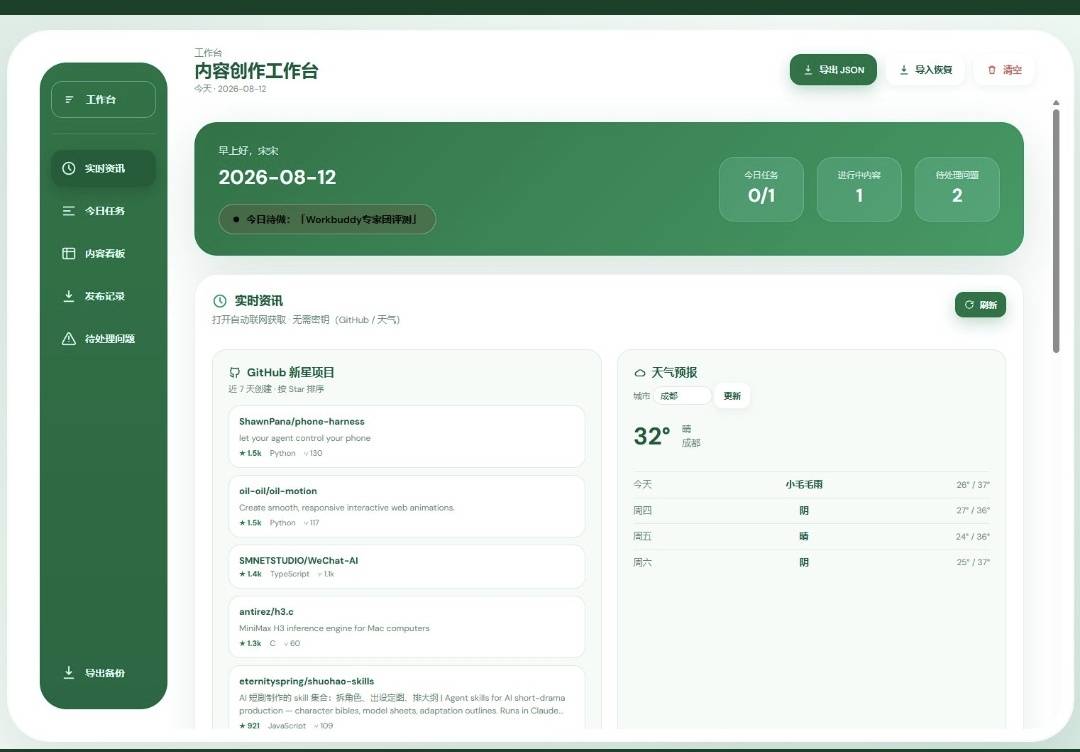Viewport: 1080px width, 752px height.
Task: Click "MiniMax H3 inference engine" description
Action: tap(334, 628)
